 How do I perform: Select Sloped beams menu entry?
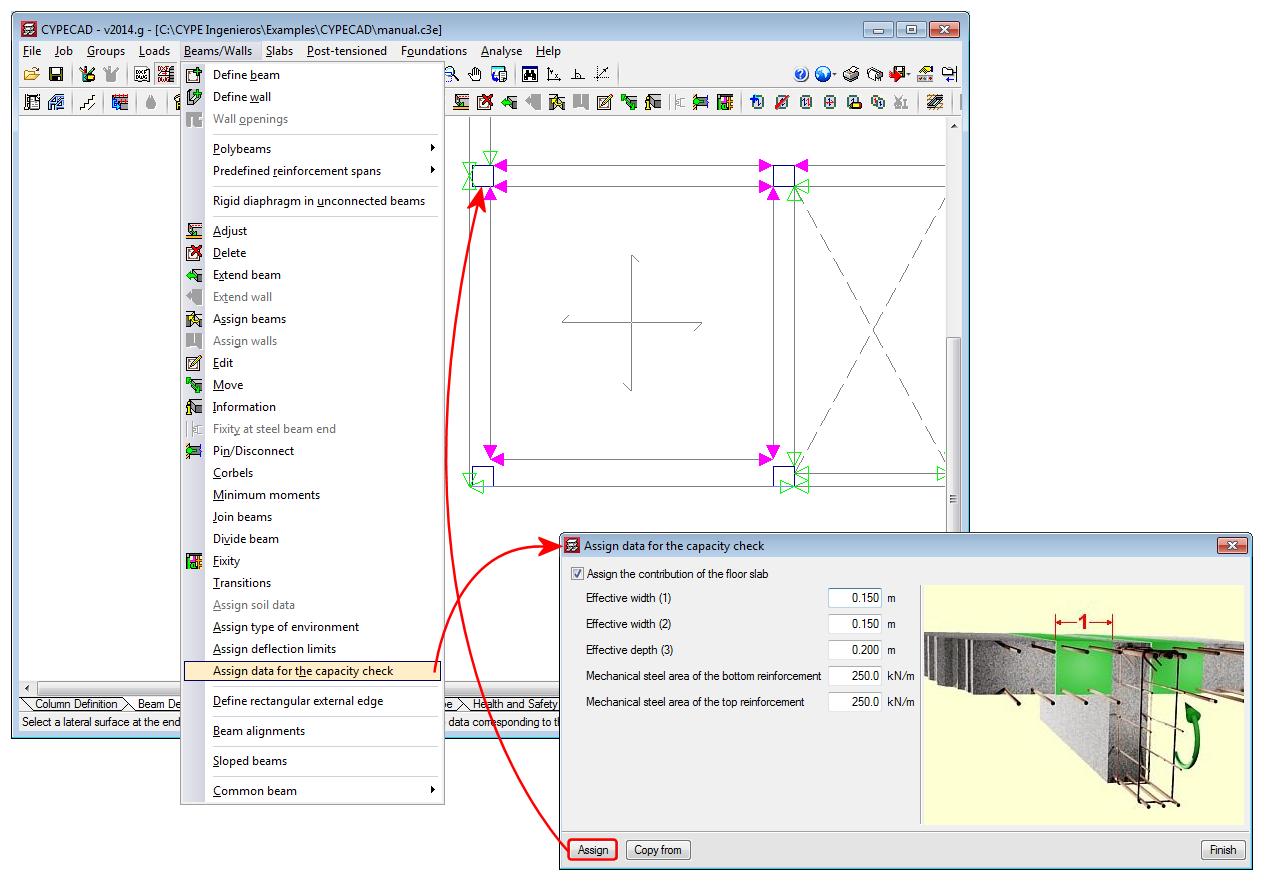[x=250, y=761]
